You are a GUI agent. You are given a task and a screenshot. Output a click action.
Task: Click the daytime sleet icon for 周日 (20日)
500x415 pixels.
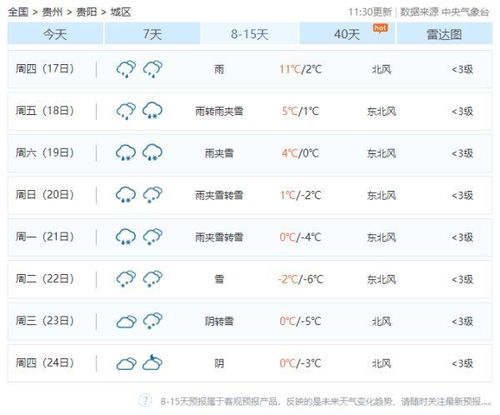point(126,195)
